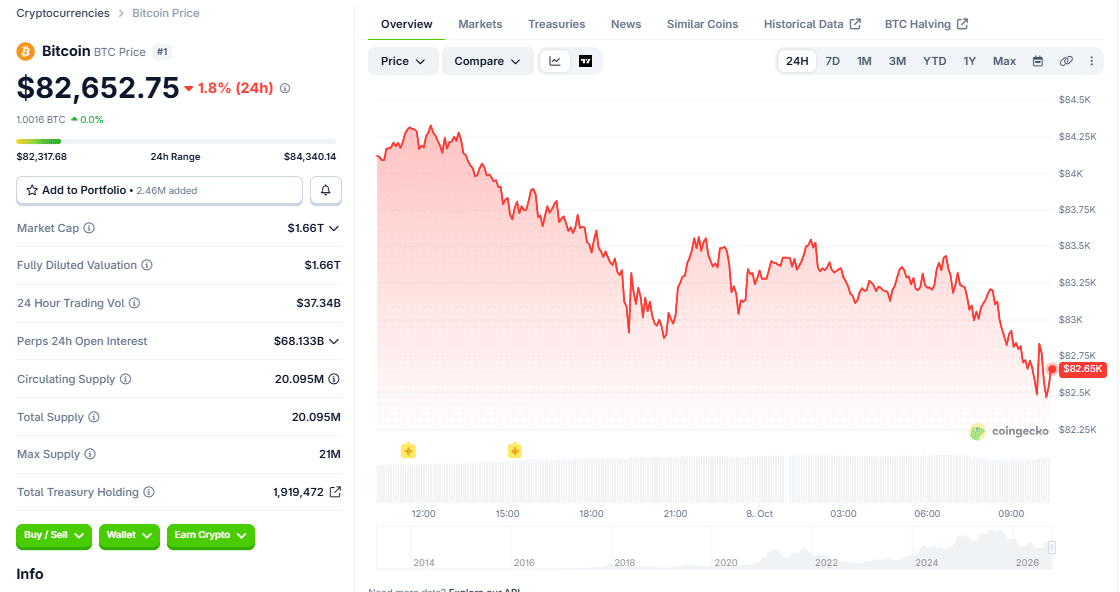
Task: Click the chart share link icon
Action: coord(1066,61)
